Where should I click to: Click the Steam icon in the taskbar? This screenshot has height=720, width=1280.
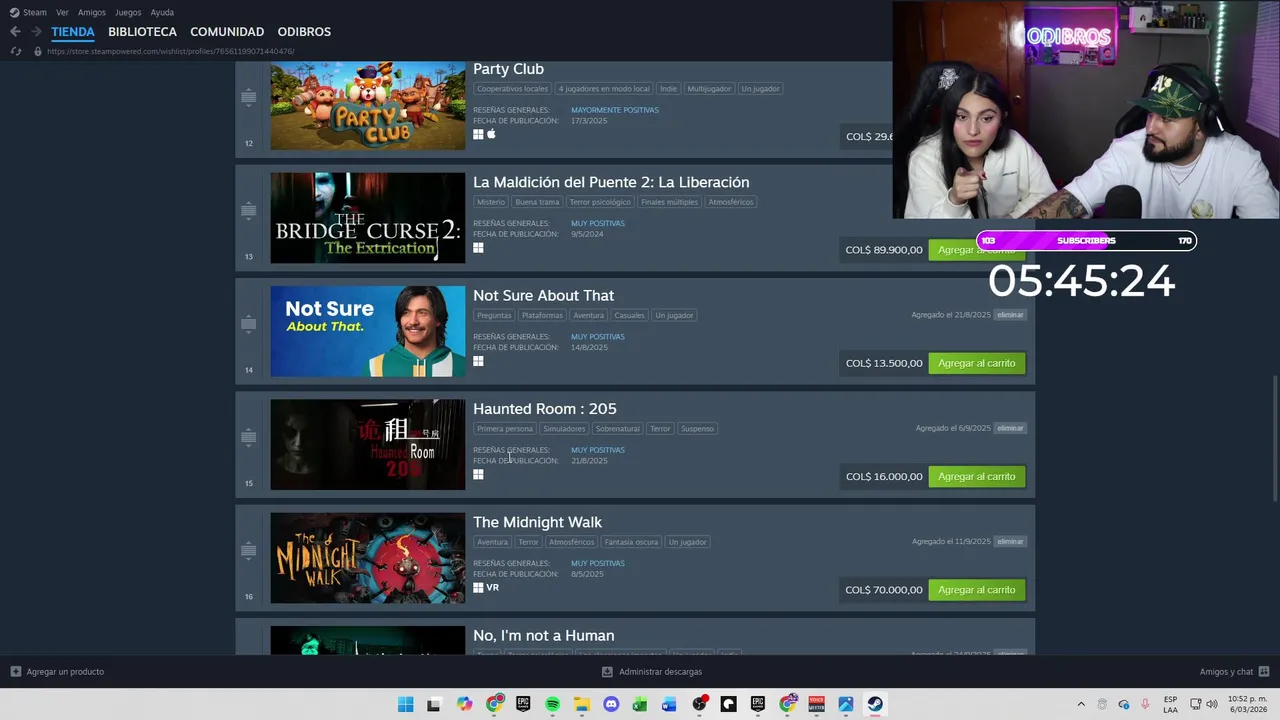point(875,704)
